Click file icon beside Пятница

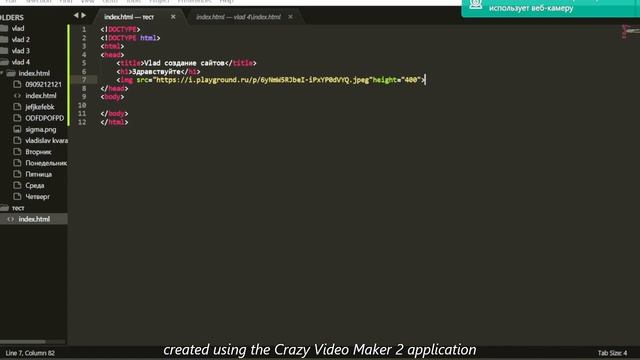pos(17,174)
